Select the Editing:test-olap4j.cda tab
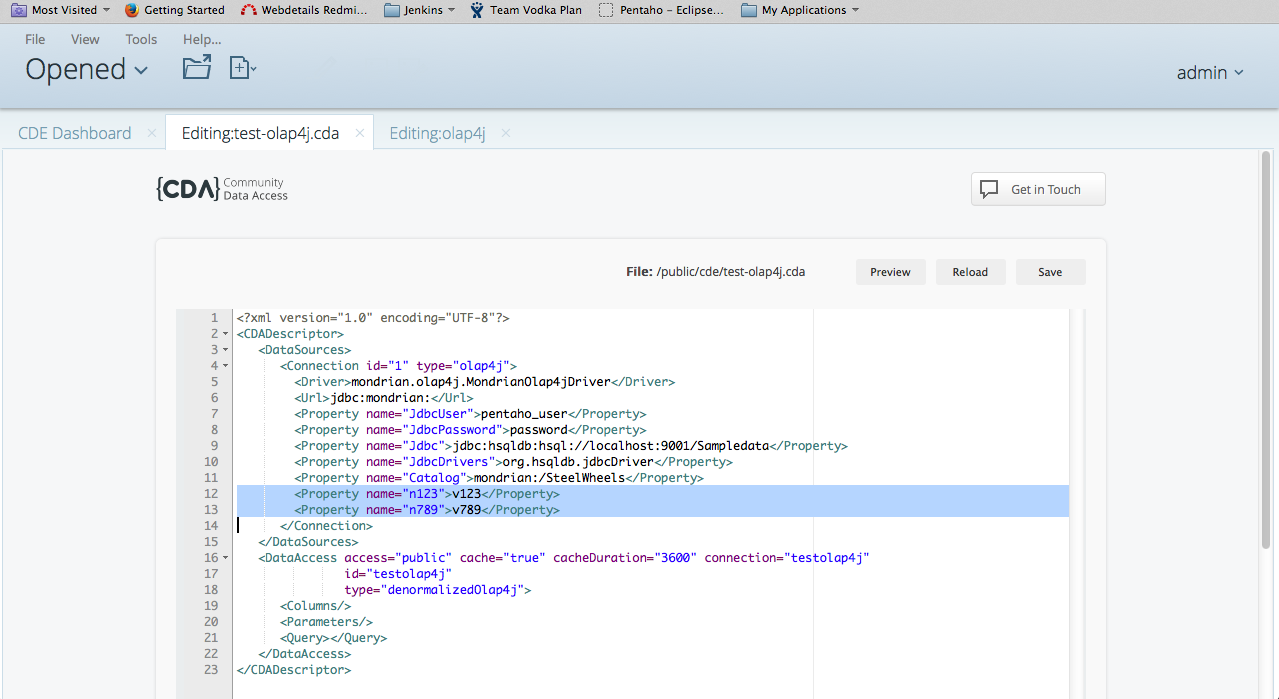The image size is (1279, 699). (260, 133)
